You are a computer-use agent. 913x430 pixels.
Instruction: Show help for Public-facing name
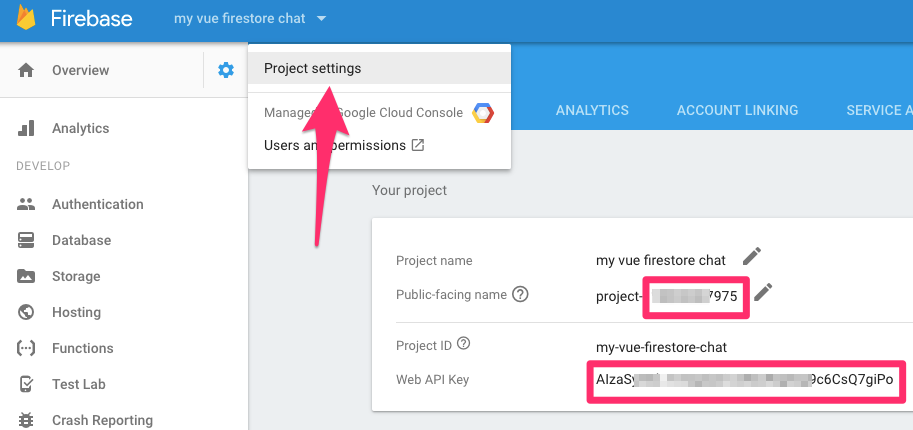pos(520,294)
